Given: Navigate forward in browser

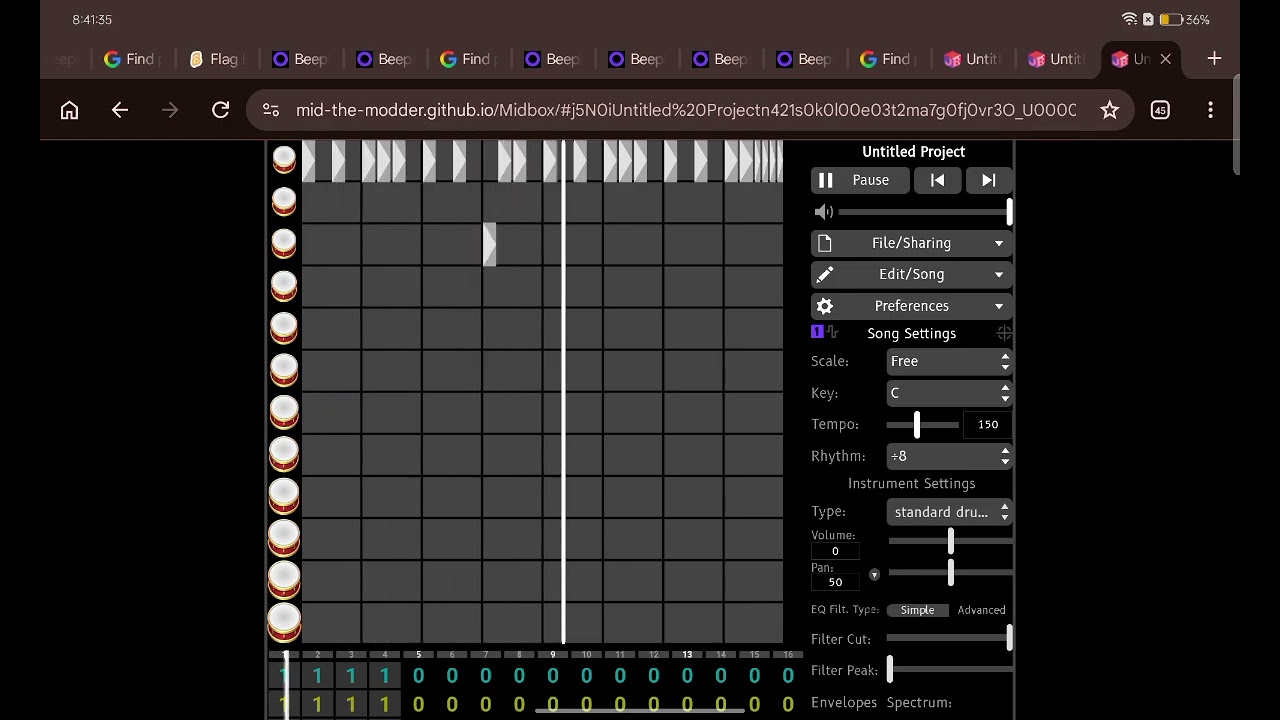Looking at the screenshot, I should pyautogui.click(x=170, y=110).
